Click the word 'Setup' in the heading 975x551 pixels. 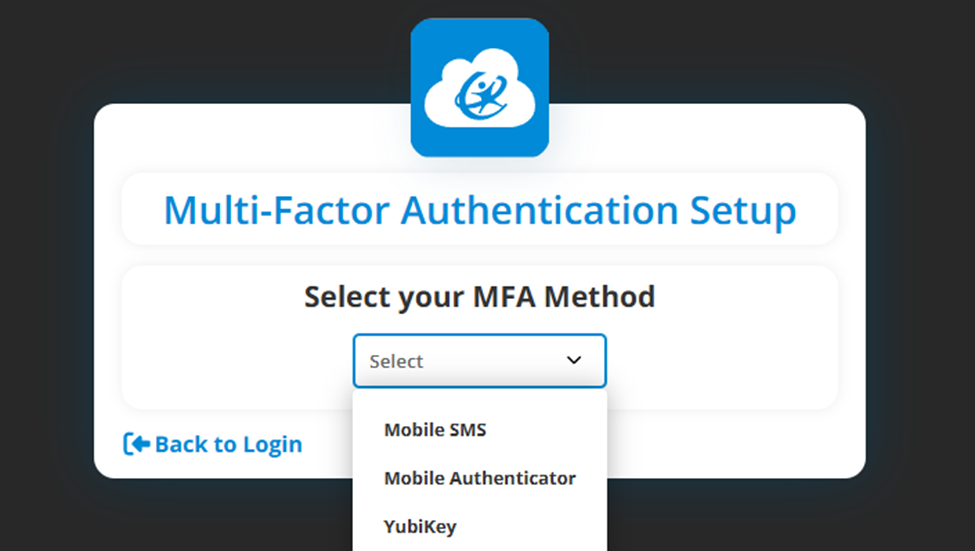(743, 211)
